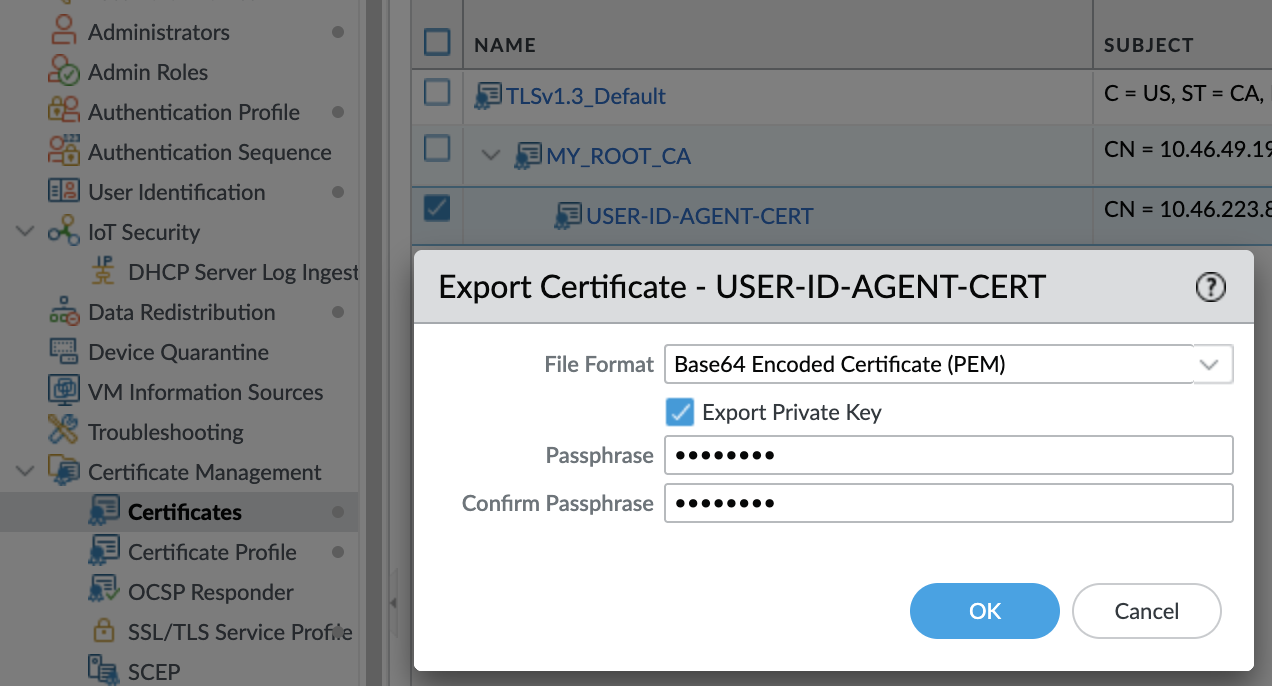Click the OCSP Responder certificate icon

[x=104, y=591]
